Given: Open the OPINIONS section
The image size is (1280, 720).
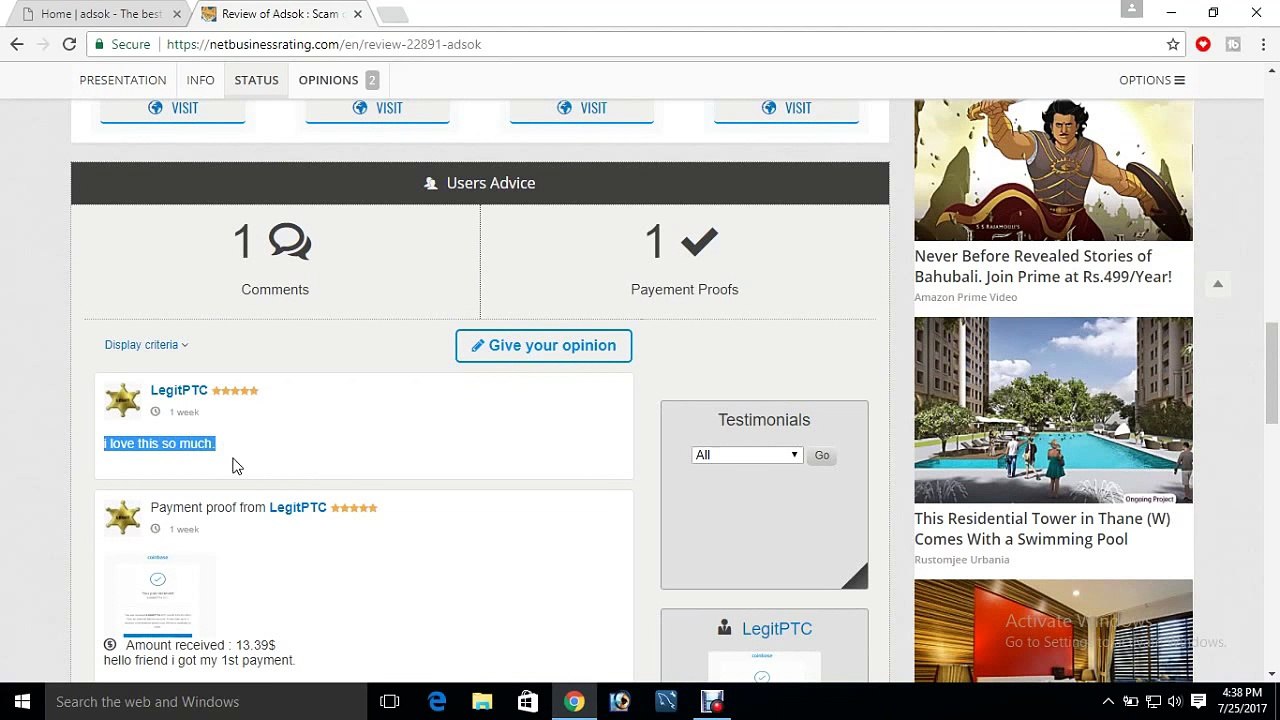Looking at the screenshot, I should [x=338, y=80].
